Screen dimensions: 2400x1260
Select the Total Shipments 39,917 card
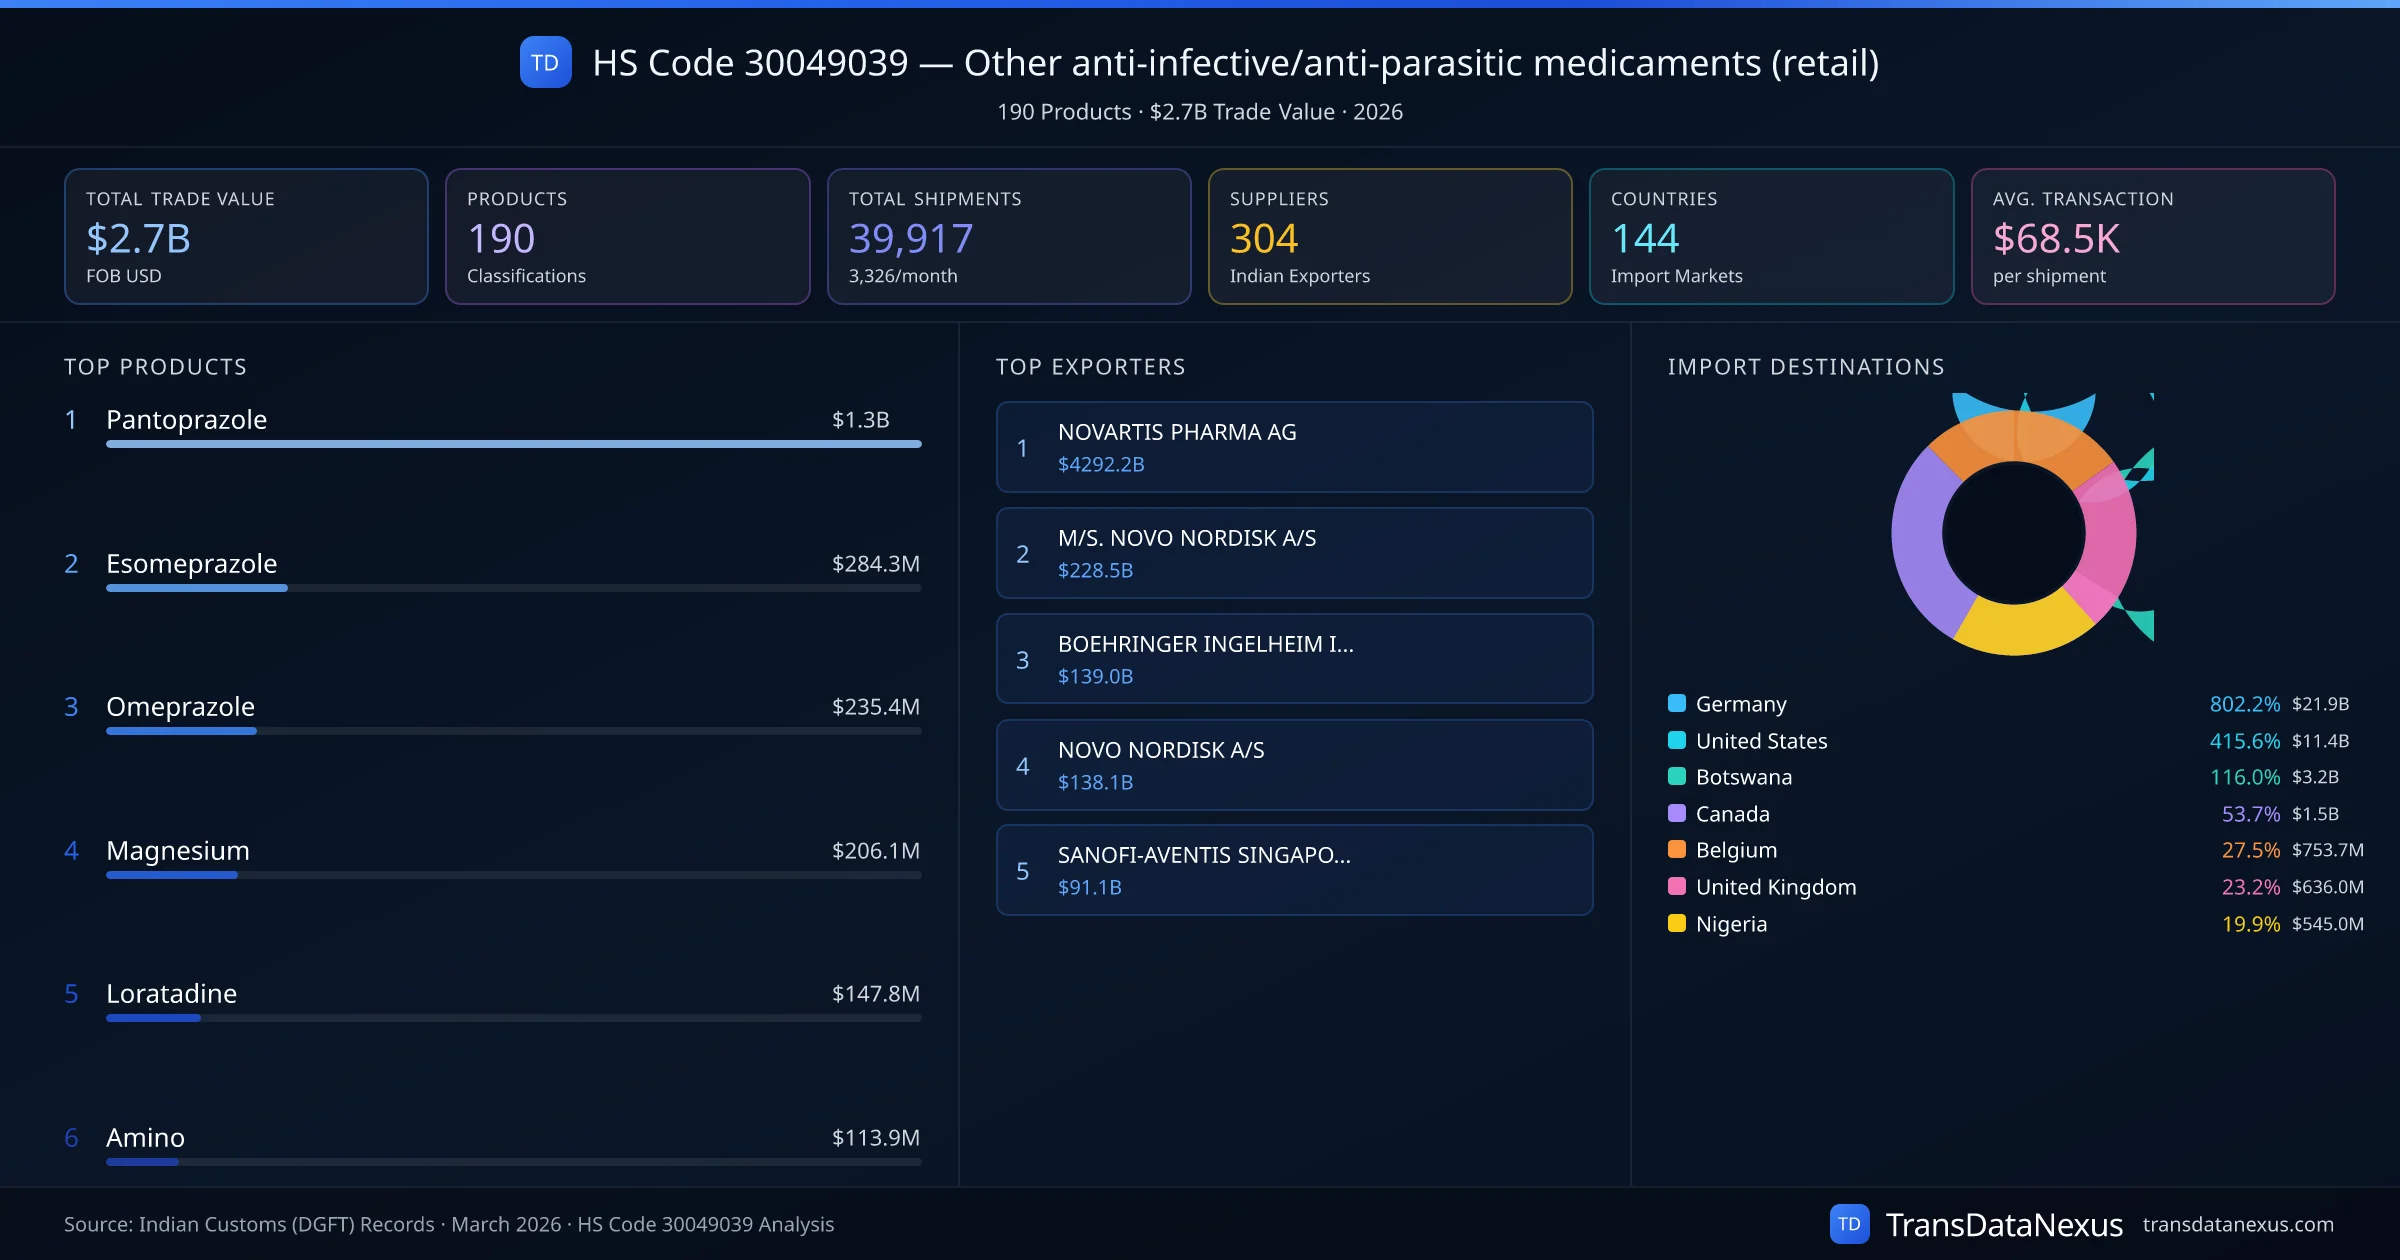coord(1008,236)
